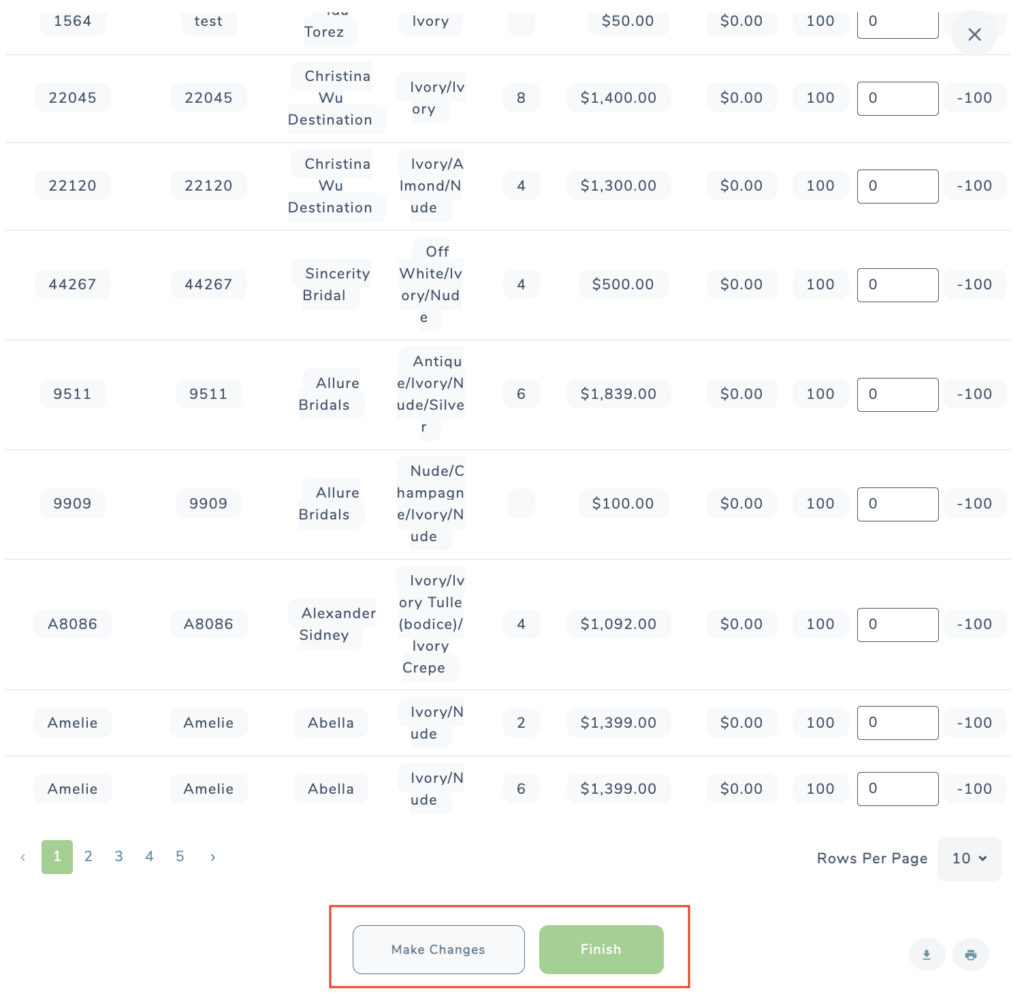Image resolution: width=1024 pixels, height=998 pixels.
Task: Click the print icon at bottom right
Action: coord(970,955)
